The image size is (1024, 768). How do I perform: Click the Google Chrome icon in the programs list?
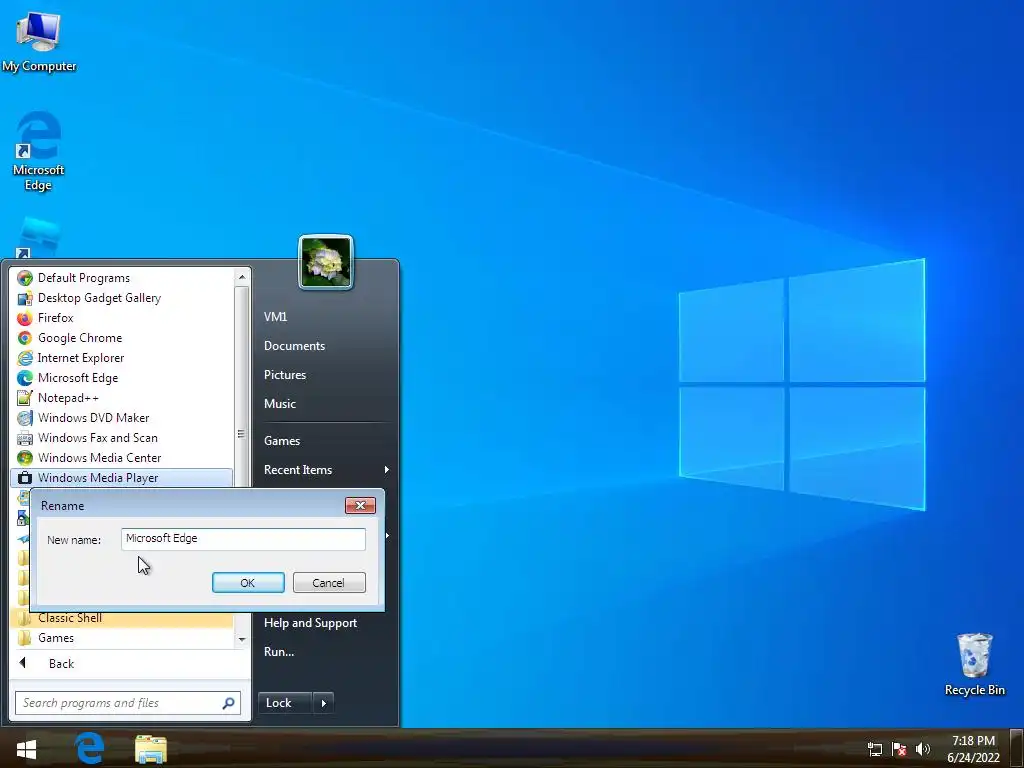[x=25, y=338]
